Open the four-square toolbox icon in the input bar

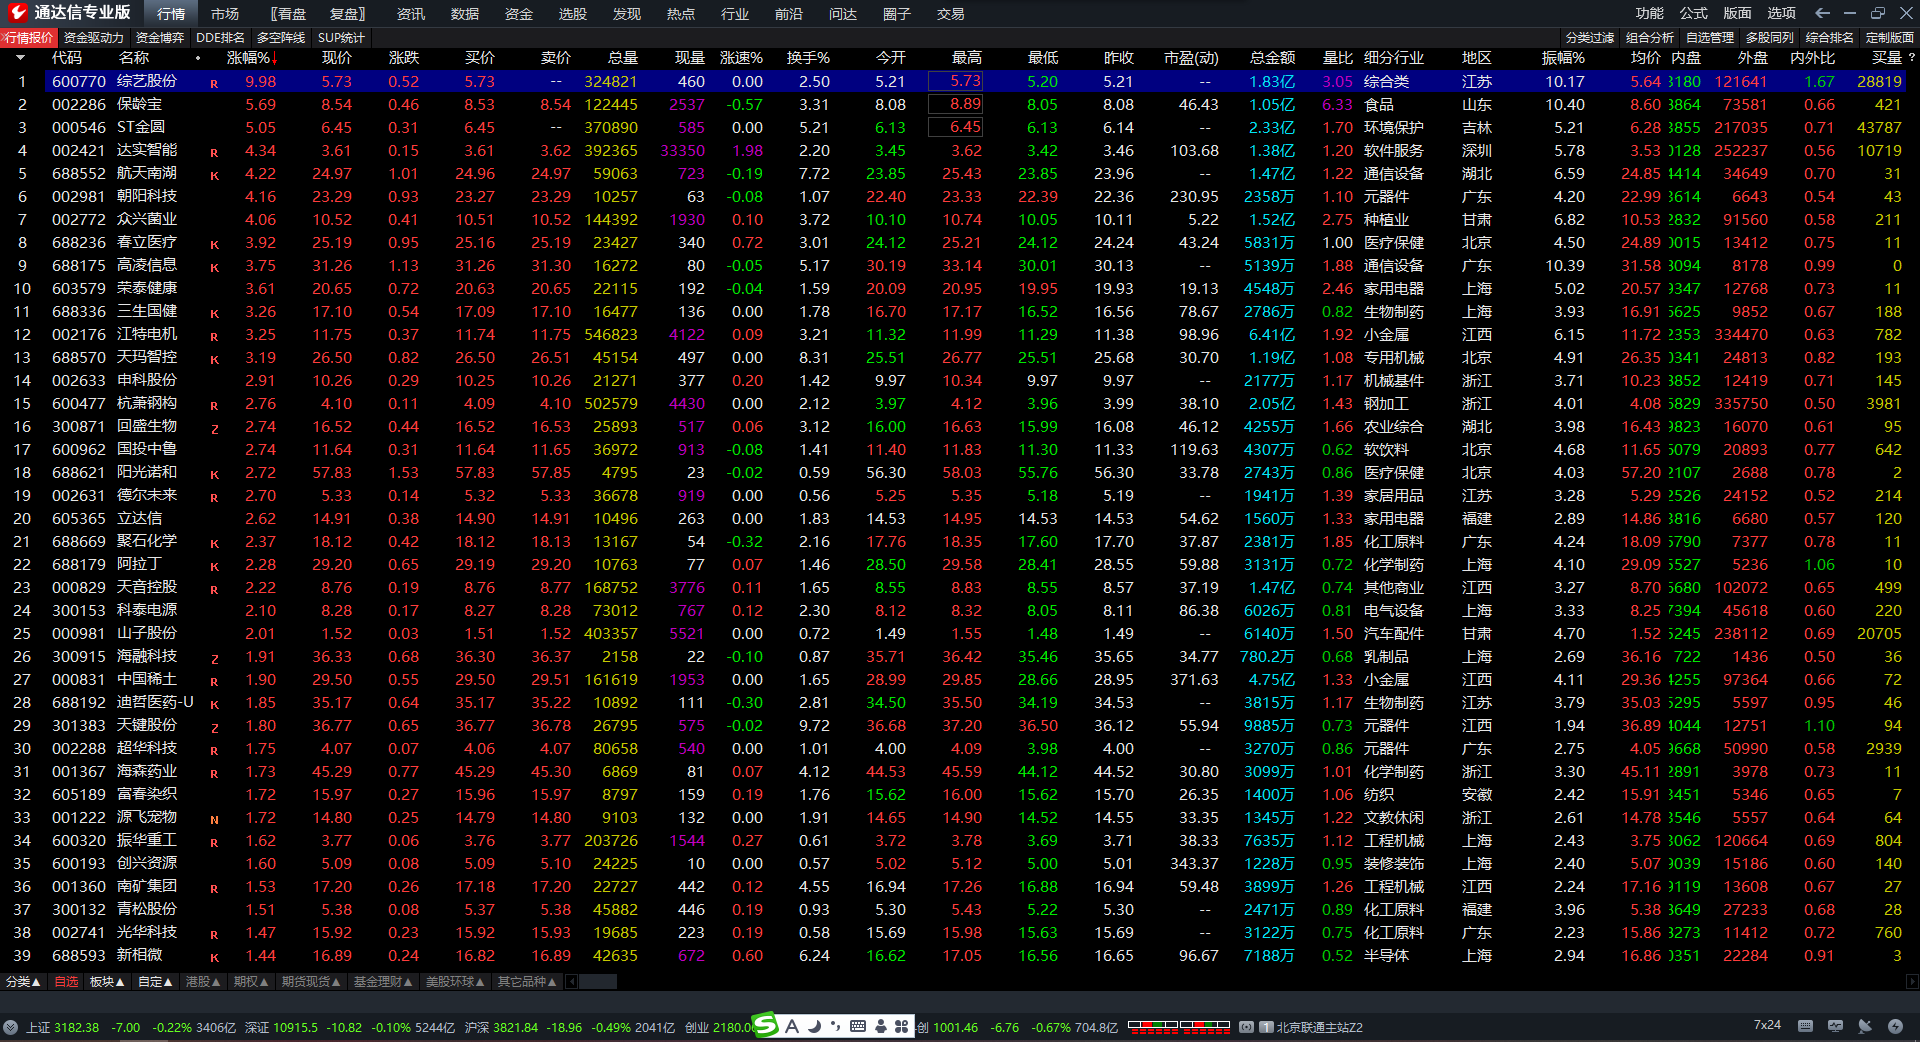902,1026
